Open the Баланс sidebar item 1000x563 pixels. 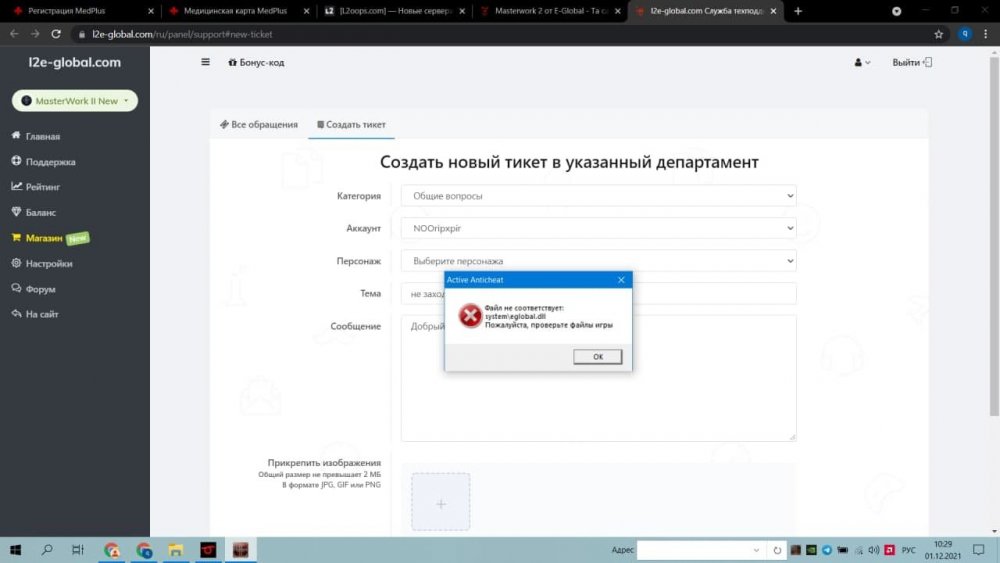pos(40,212)
